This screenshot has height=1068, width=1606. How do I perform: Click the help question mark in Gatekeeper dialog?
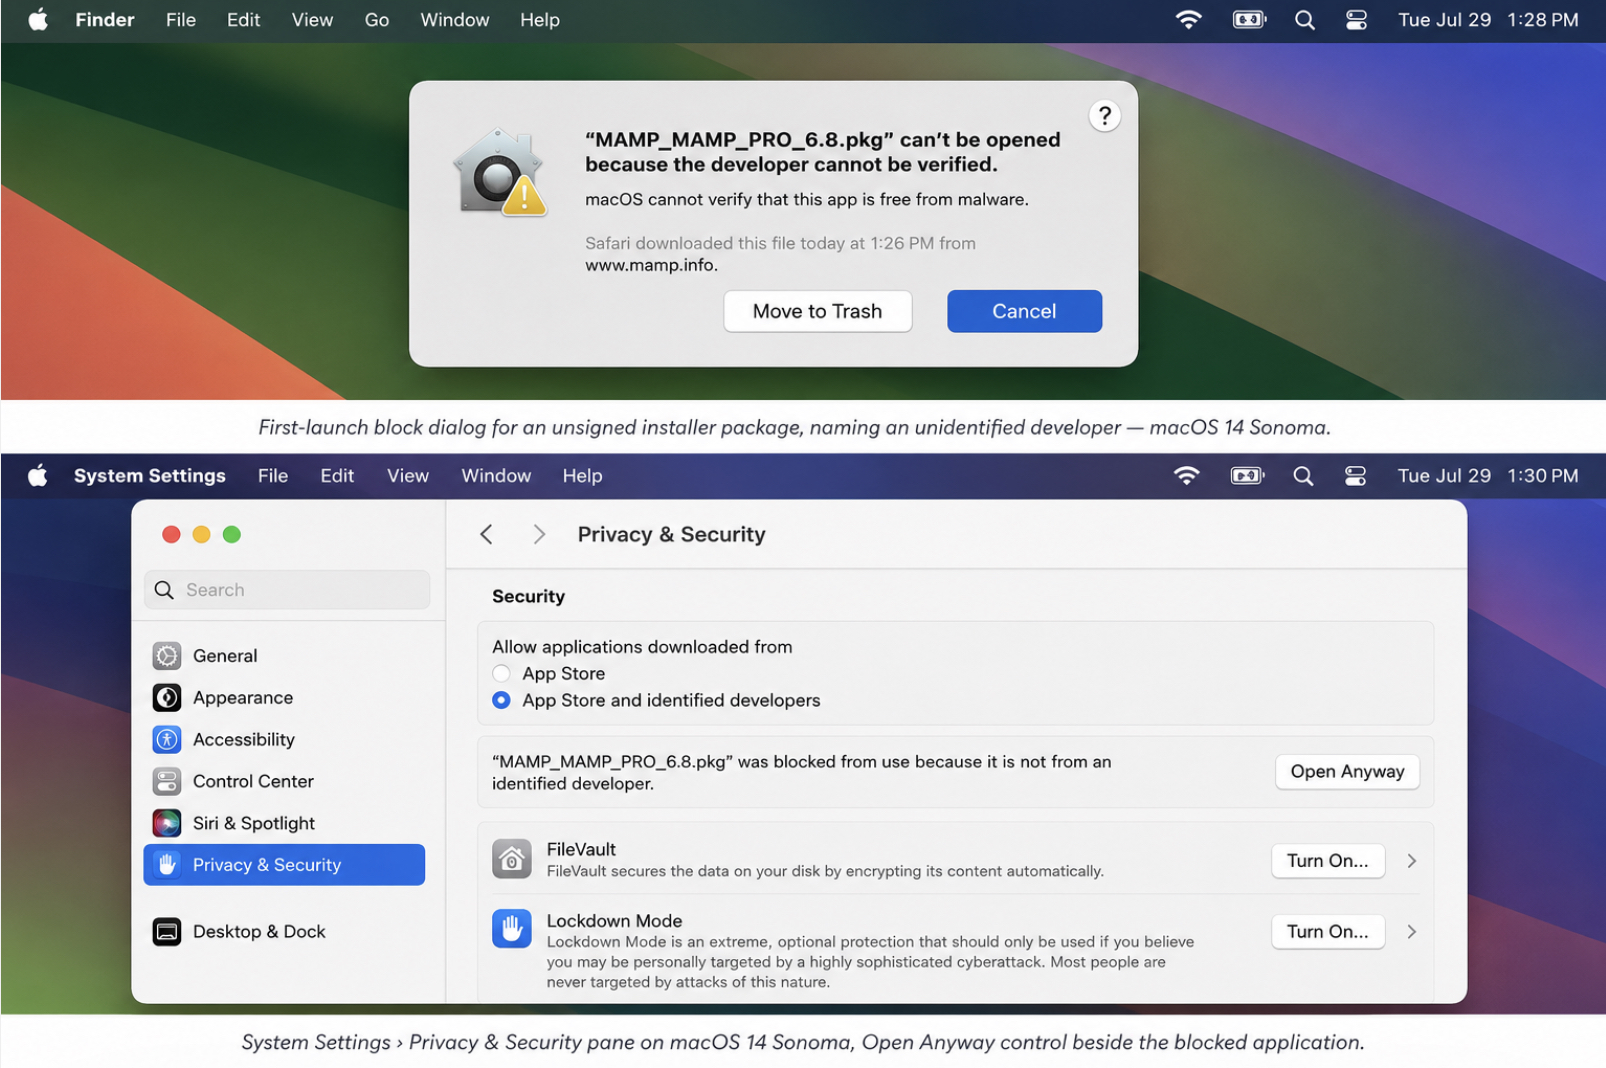pos(1104,116)
